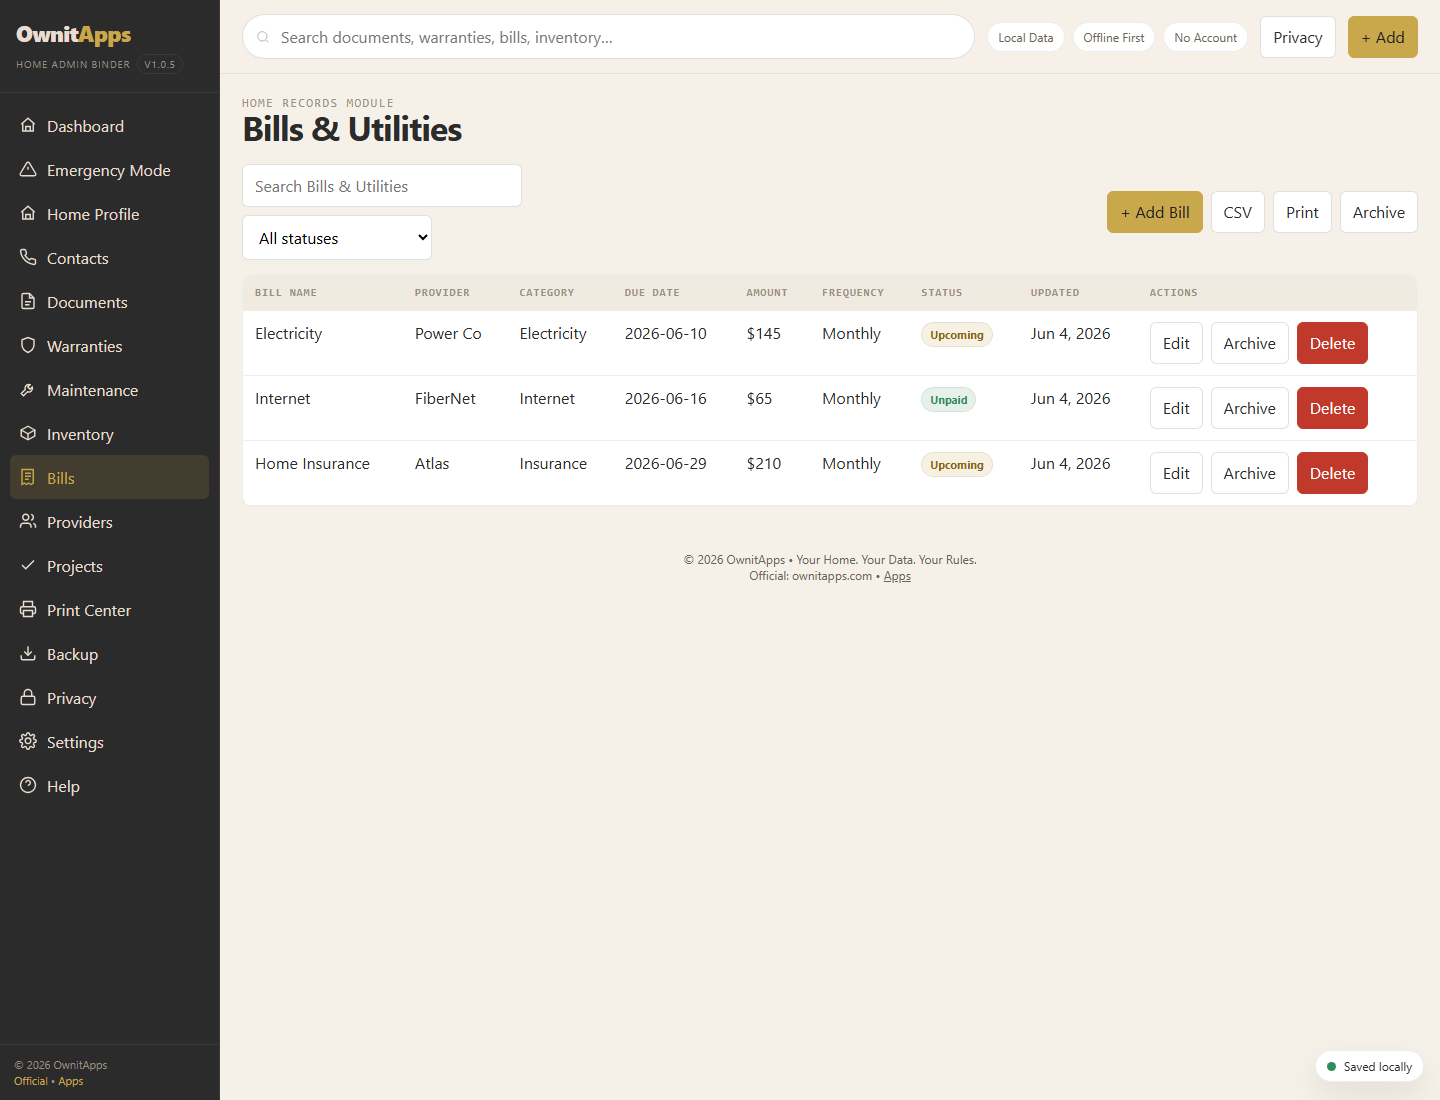Click the Official link in sidebar footer
The width and height of the screenshot is (1440, 1100).
31,1081
